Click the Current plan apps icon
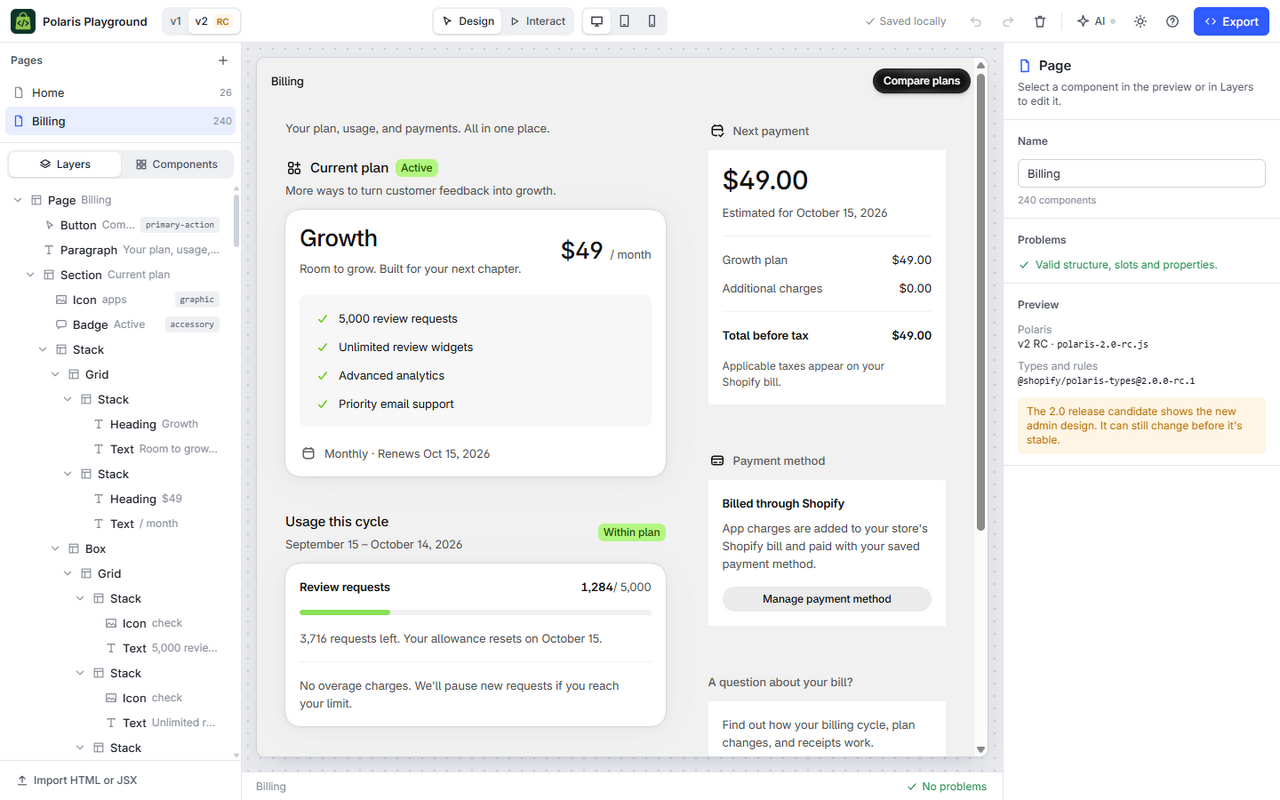The image size is (1280, 800). point(294,168)
